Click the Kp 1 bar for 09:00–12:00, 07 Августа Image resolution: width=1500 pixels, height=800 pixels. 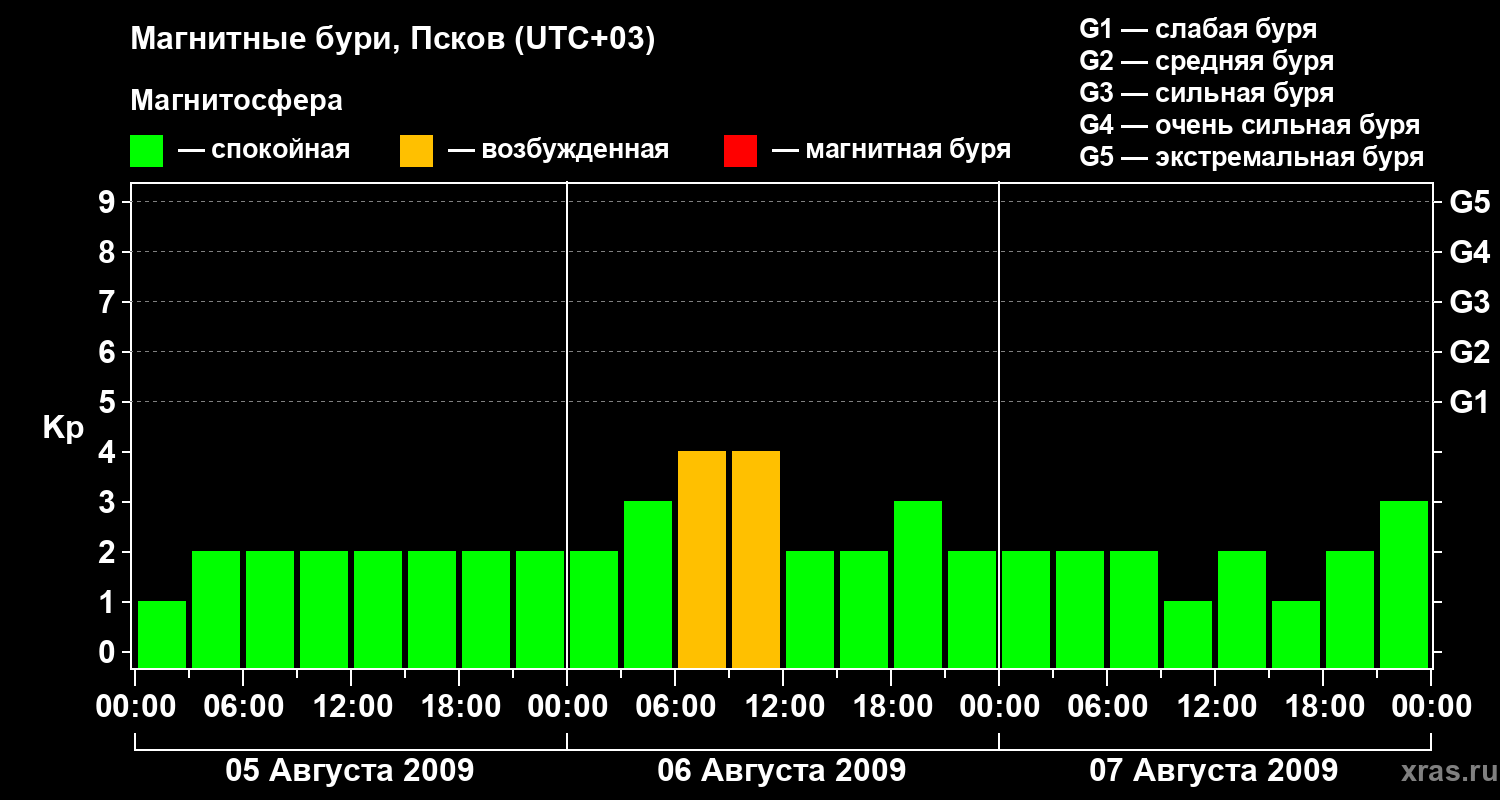[x=1188, y=634]
